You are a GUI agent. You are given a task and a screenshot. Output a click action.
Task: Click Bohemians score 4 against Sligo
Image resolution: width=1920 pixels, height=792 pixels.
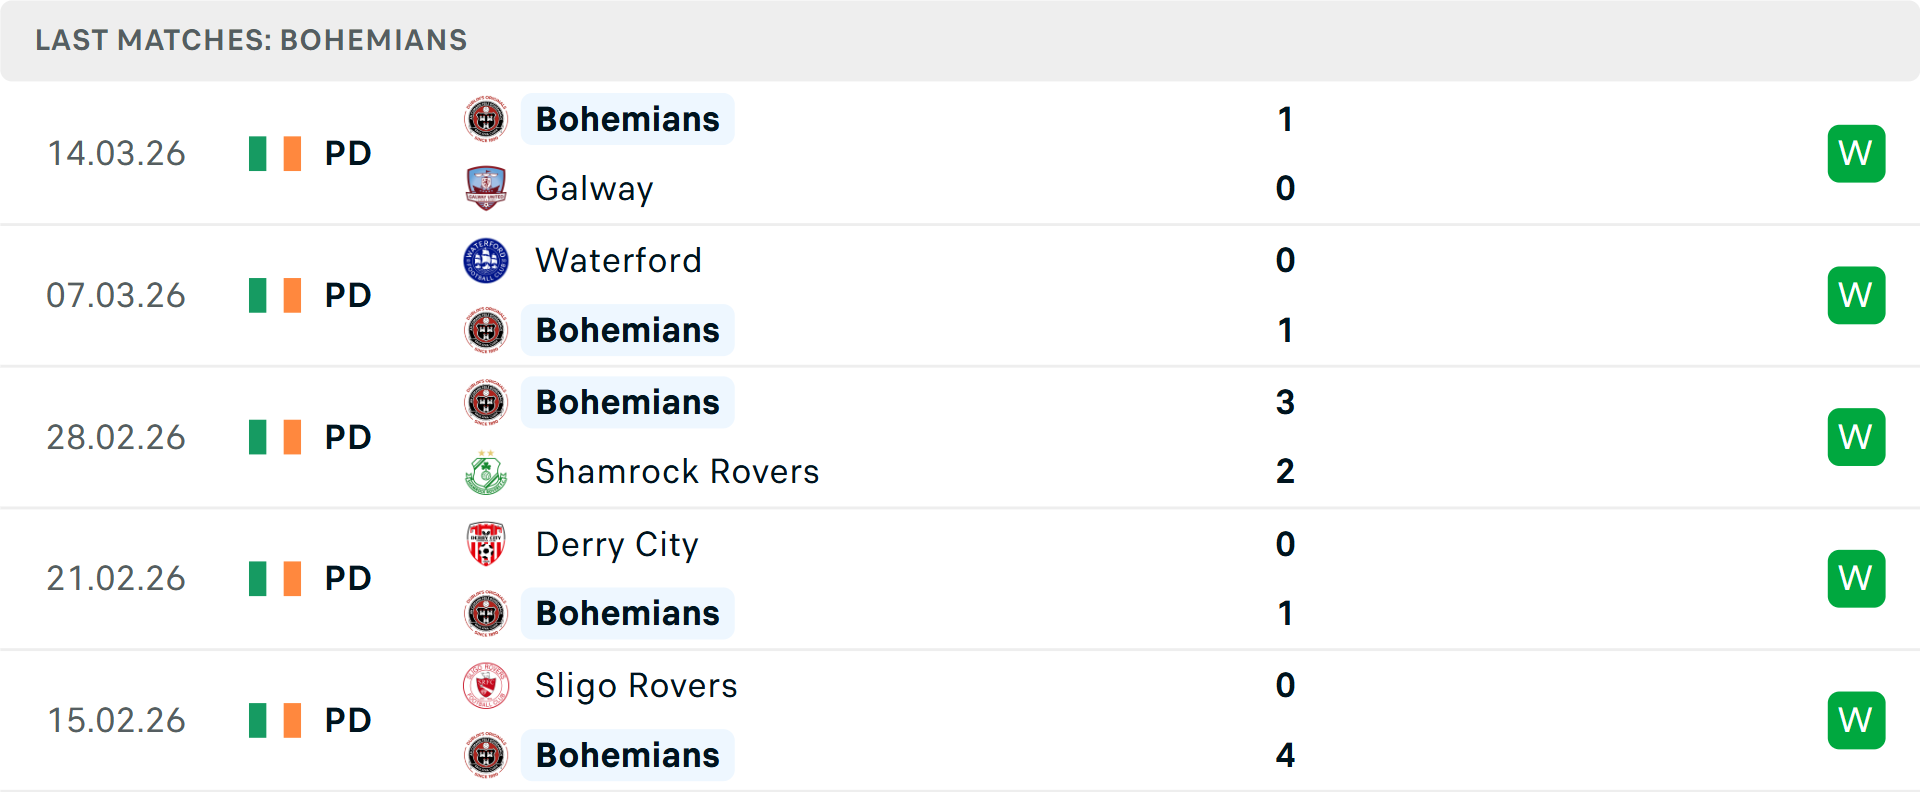[1285, 755]
